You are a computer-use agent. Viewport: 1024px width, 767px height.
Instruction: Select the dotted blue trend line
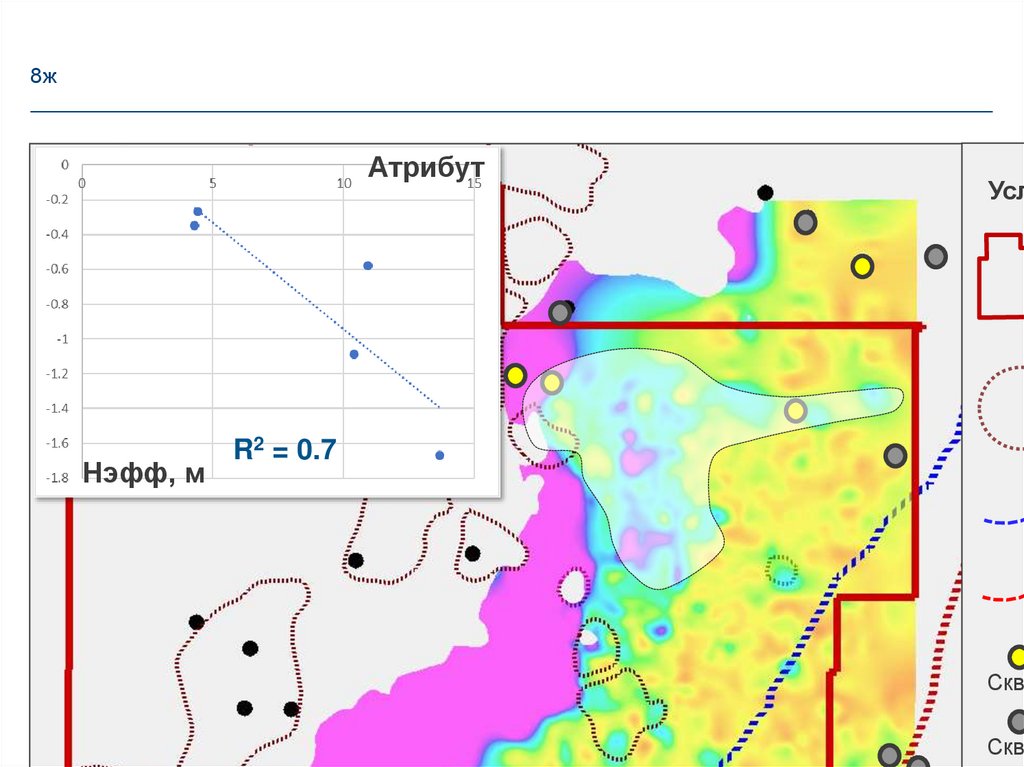click(x=319, y=309)
